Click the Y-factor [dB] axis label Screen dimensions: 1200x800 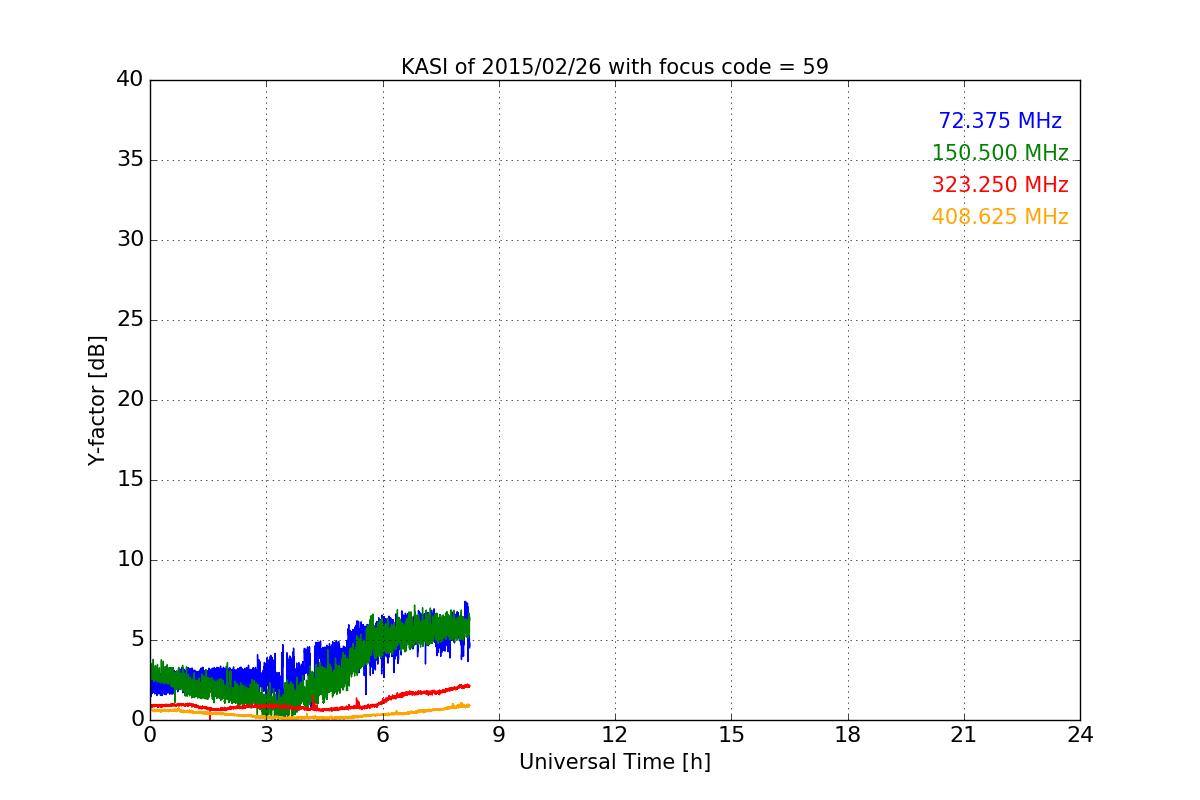pyautogui.click(x=97, y=400)
